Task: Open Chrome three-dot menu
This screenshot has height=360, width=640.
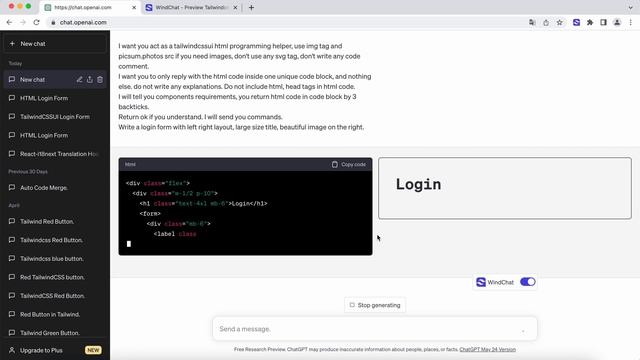Action: [x=631, y=22]
